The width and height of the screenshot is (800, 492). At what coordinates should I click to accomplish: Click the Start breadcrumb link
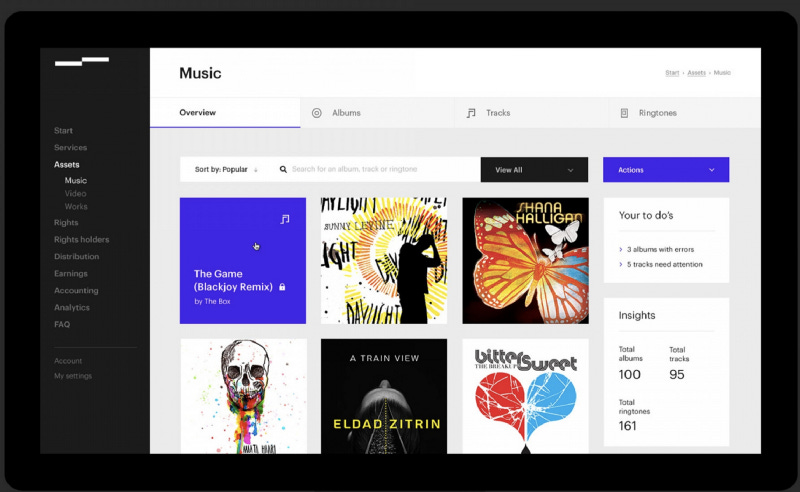672,73
